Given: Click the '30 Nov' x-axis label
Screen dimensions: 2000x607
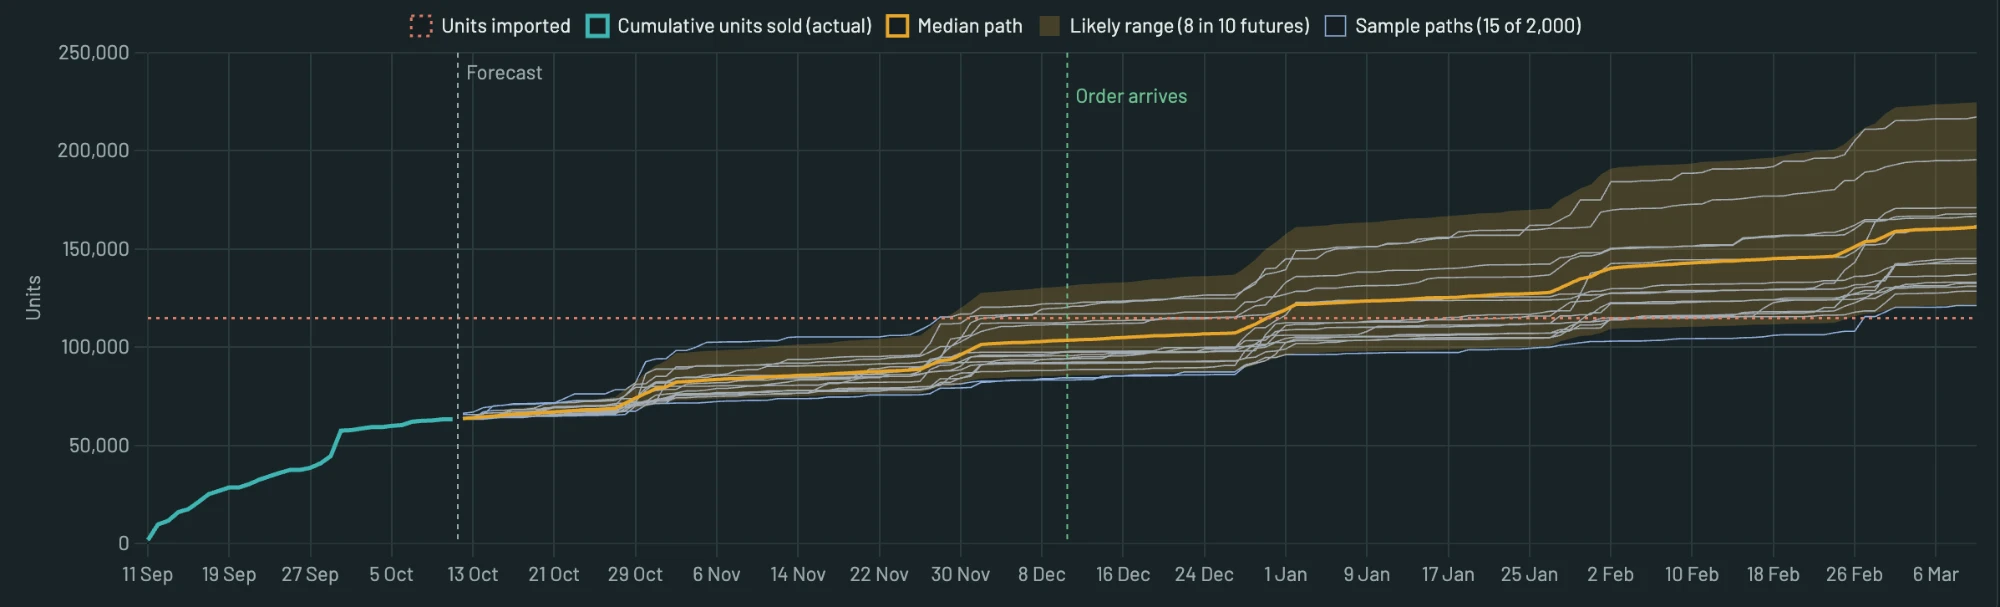Looking at the screenshot, I should pyautogui.click(x=960, y=575).
